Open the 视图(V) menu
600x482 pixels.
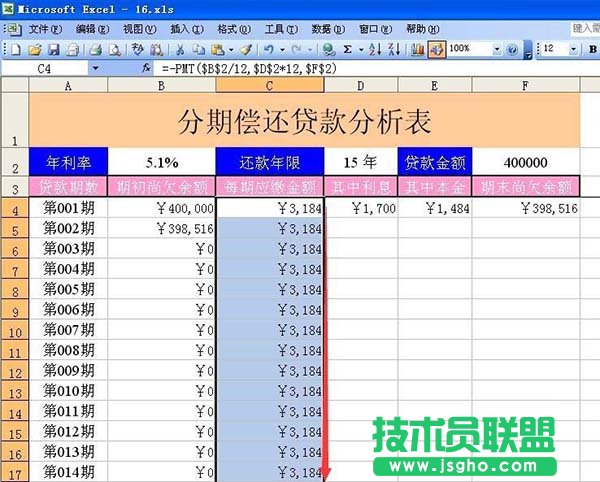pyautogui.click(x=139, y=29)
